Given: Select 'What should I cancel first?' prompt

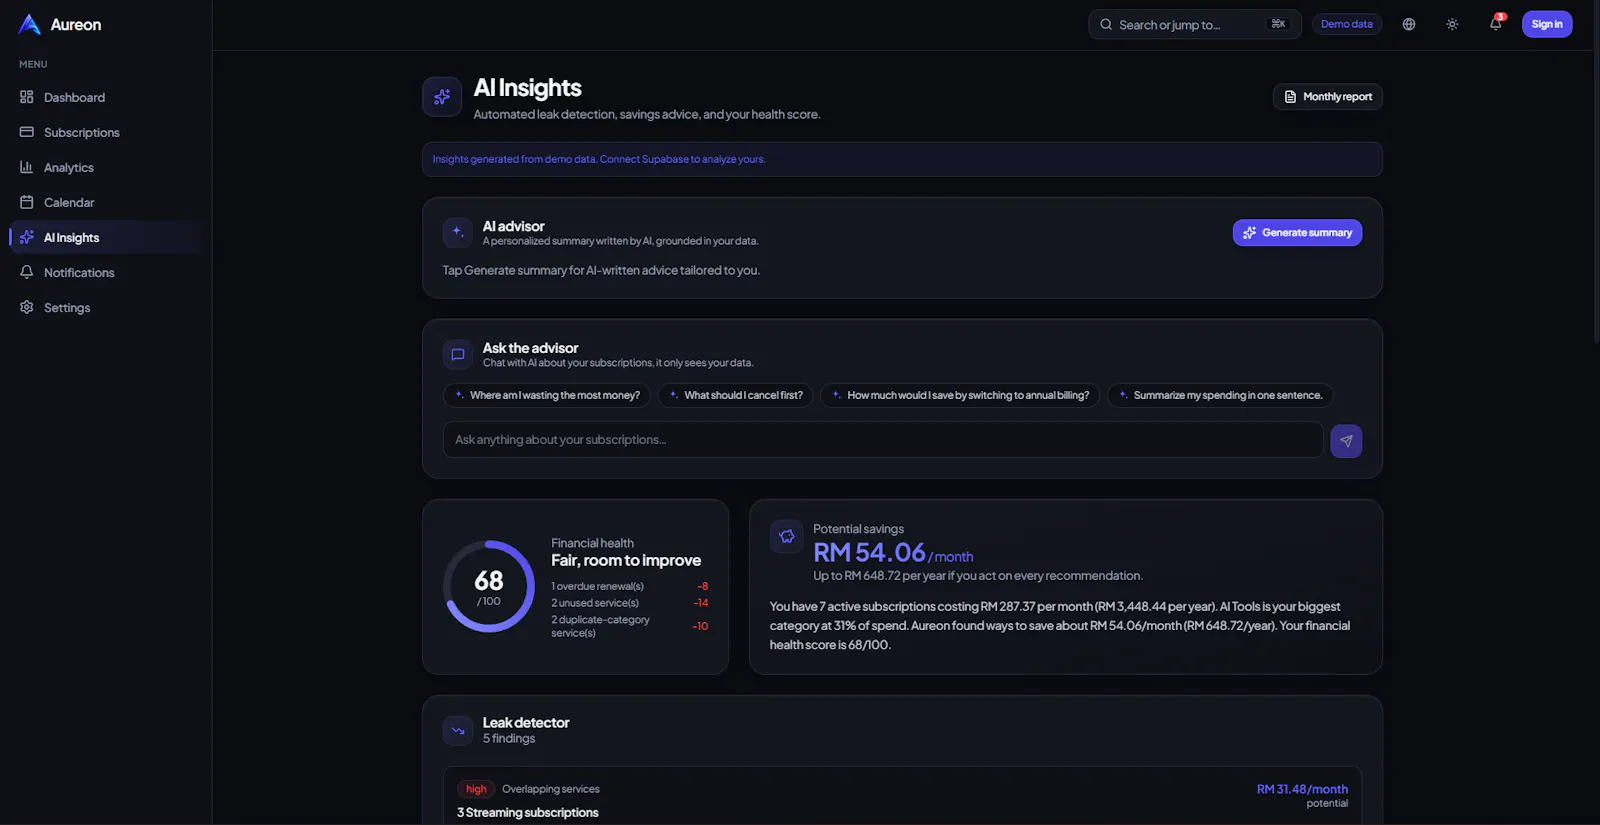Looking at the screenshot, I should coord(736,395).
